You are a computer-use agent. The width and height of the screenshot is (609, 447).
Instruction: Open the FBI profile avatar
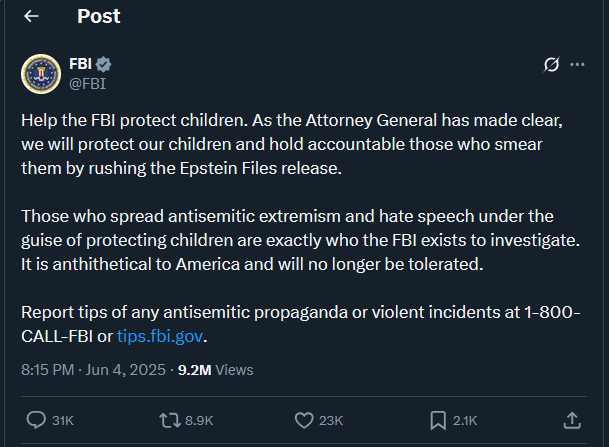(x=41, y=73)
